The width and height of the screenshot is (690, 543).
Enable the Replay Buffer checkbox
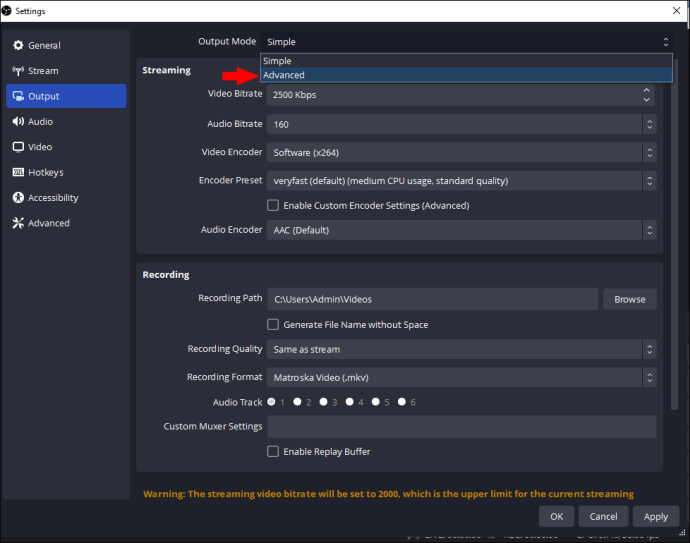click(x=273, y=451)
